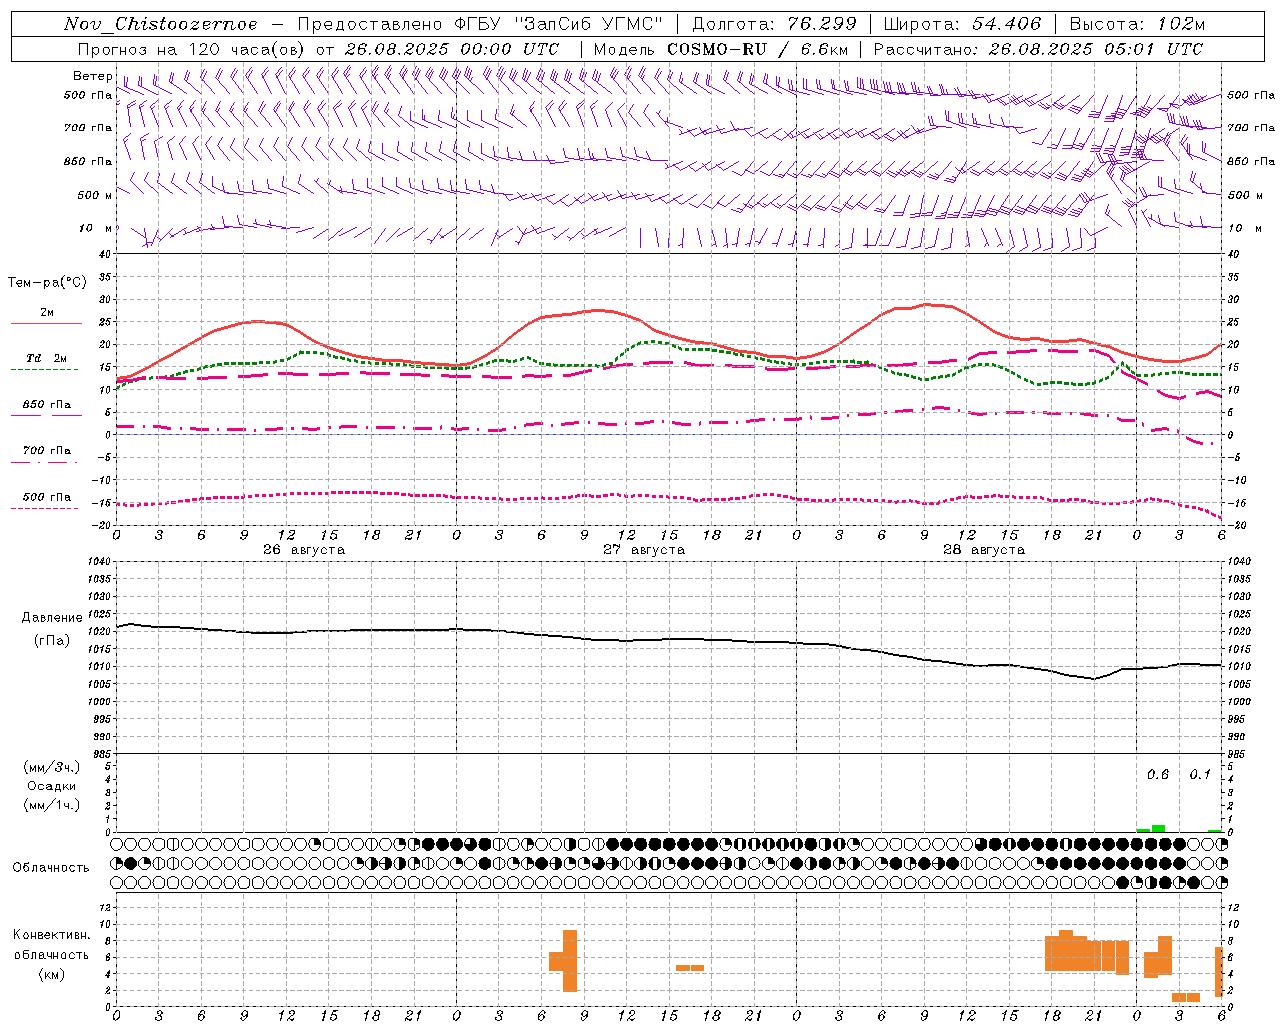Click the '28 августа' date label

click(984, 550)
